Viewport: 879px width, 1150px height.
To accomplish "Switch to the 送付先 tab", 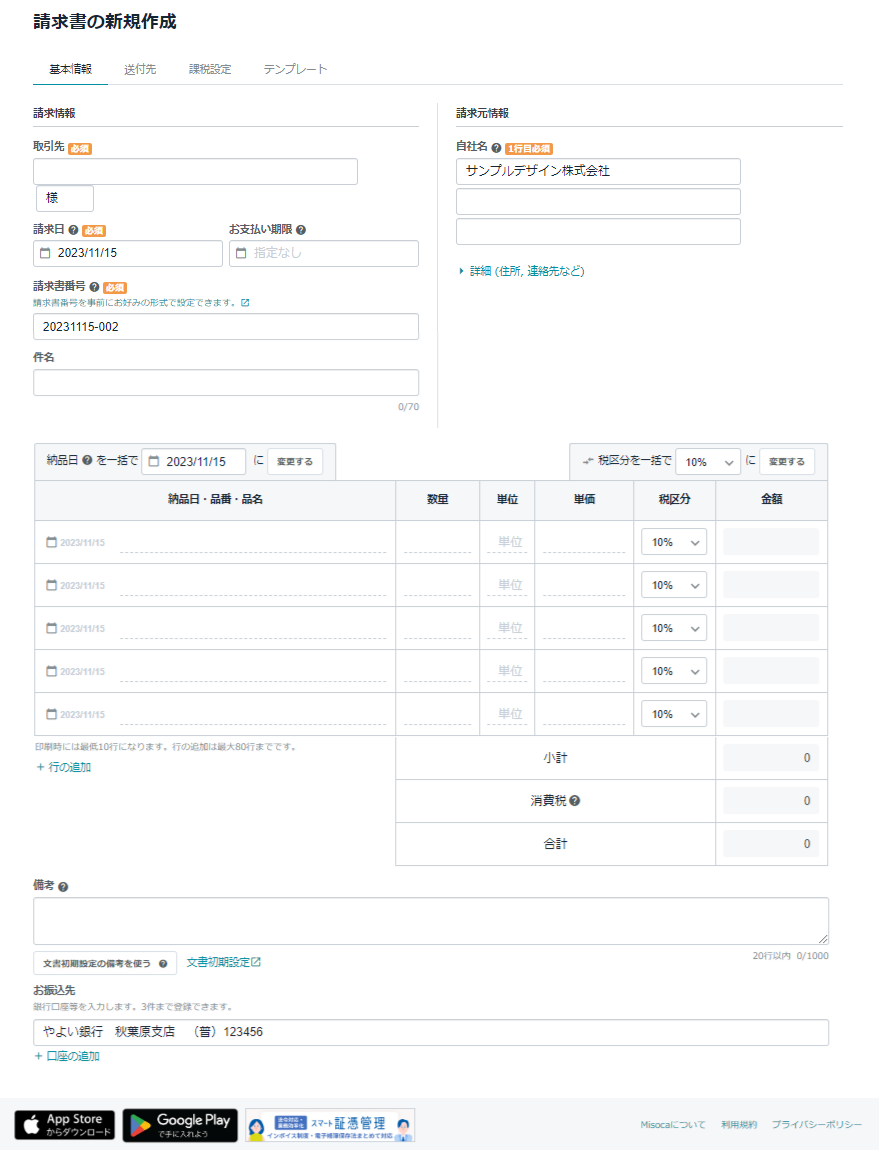I will click(x=140, y=69).
